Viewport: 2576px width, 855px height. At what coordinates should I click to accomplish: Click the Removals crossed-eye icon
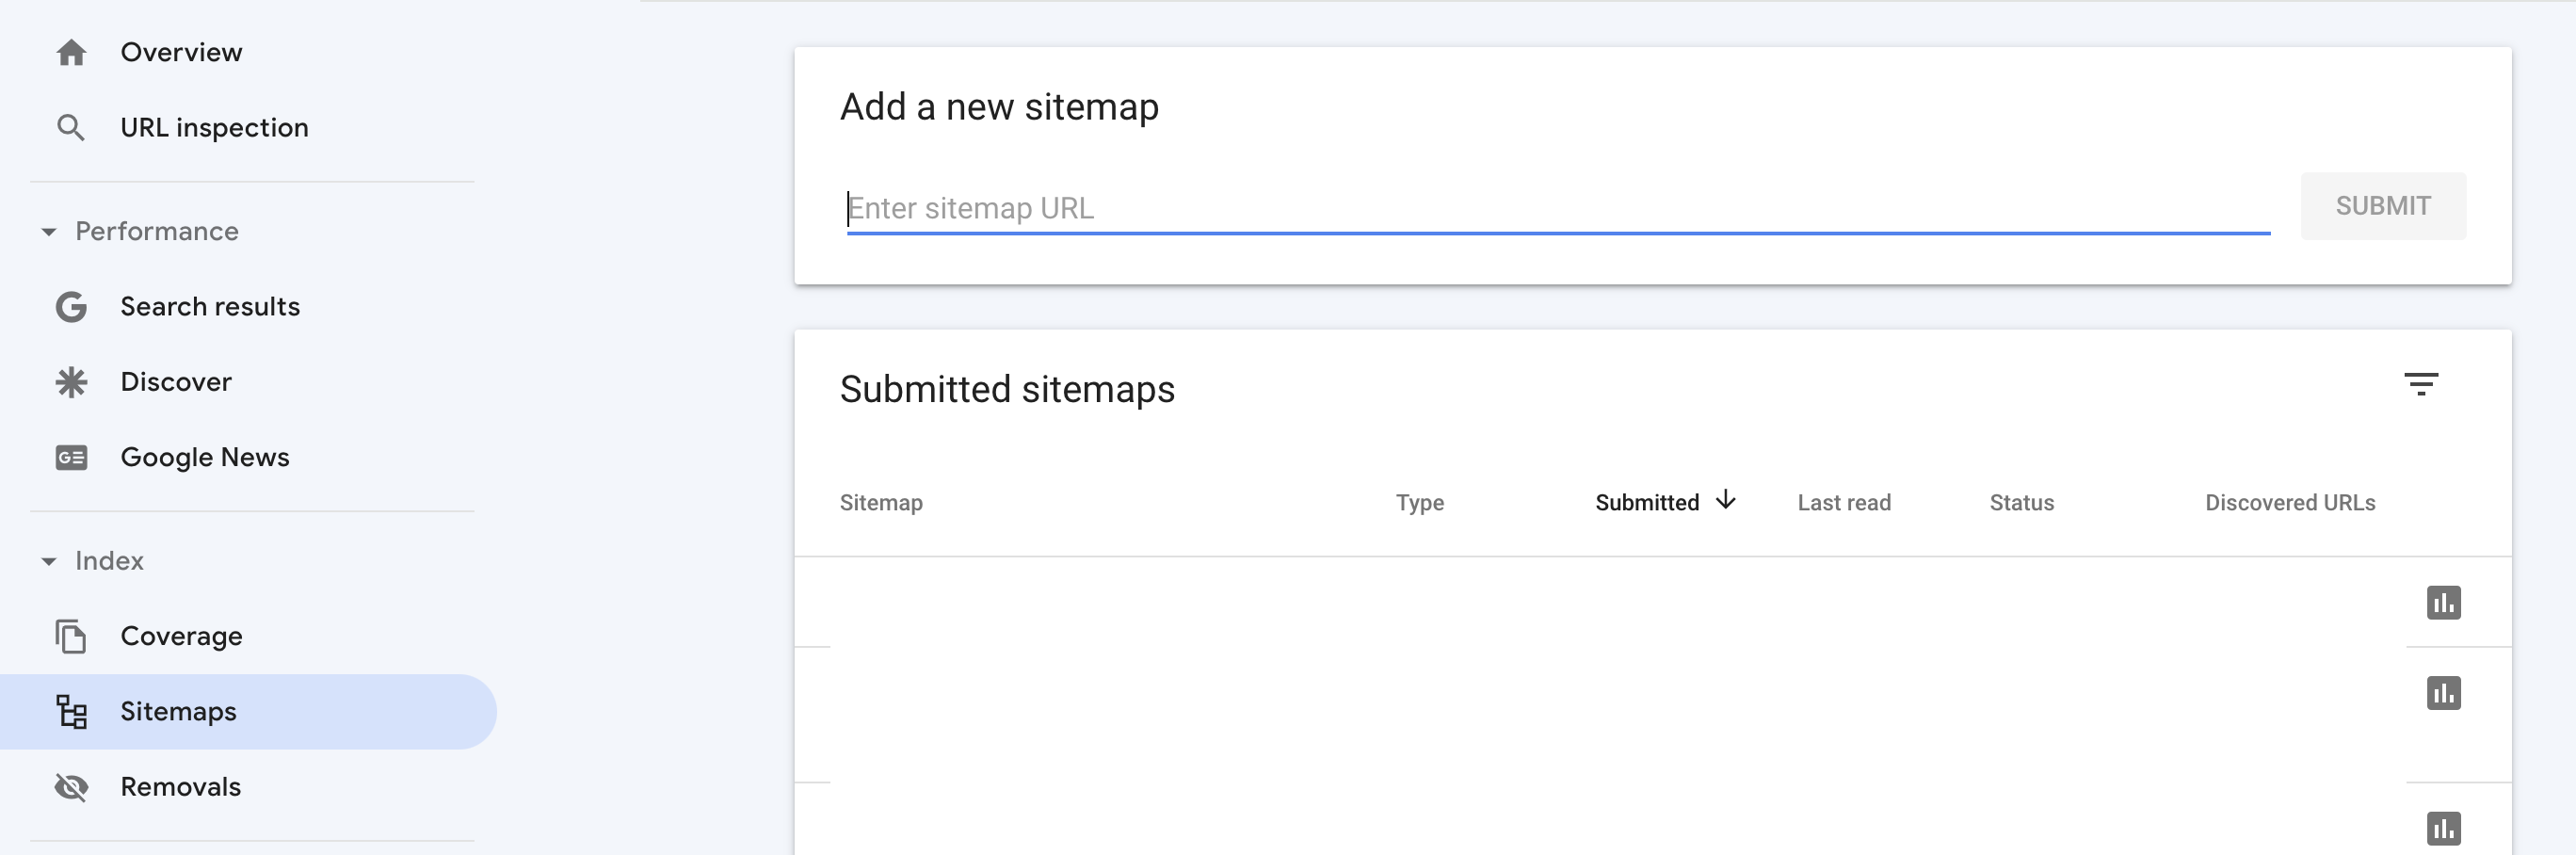click(x=71, y=787)
